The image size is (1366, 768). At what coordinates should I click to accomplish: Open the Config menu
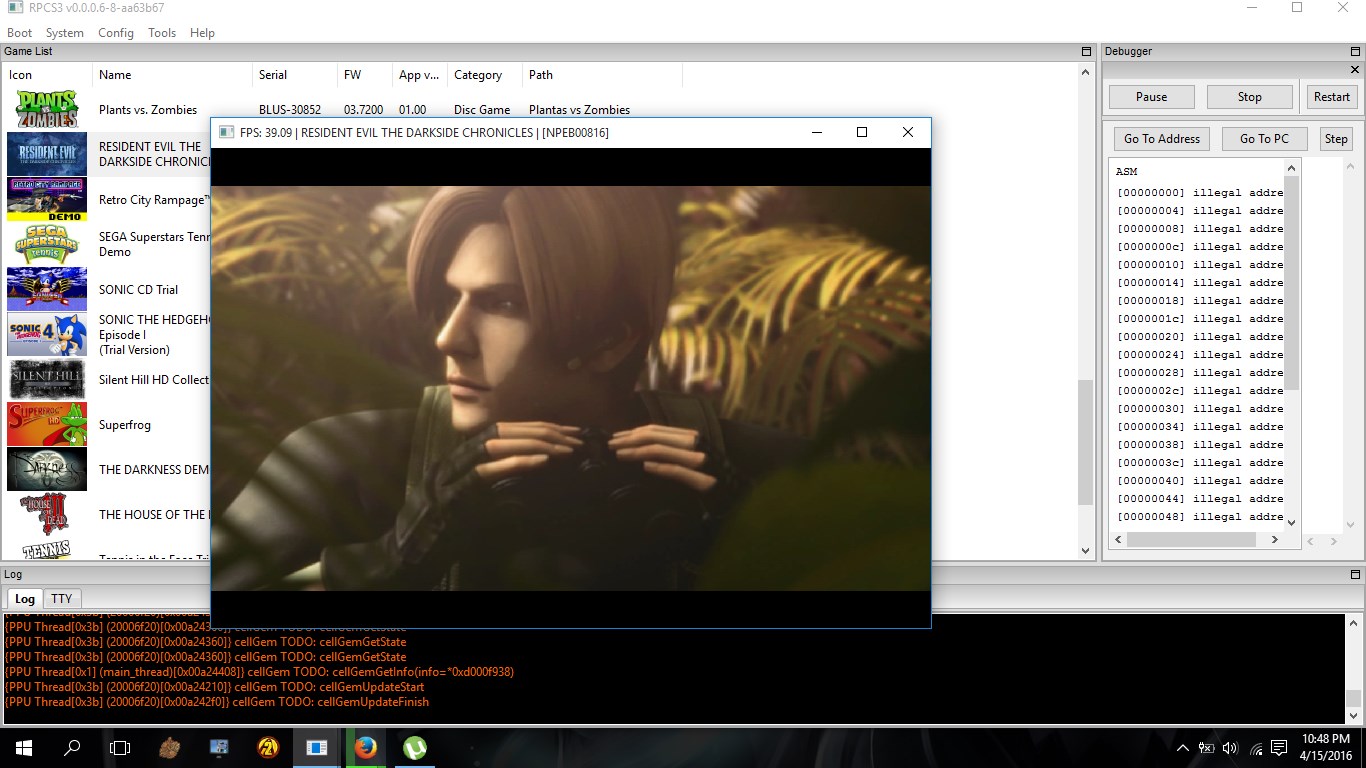coord(115,32)
